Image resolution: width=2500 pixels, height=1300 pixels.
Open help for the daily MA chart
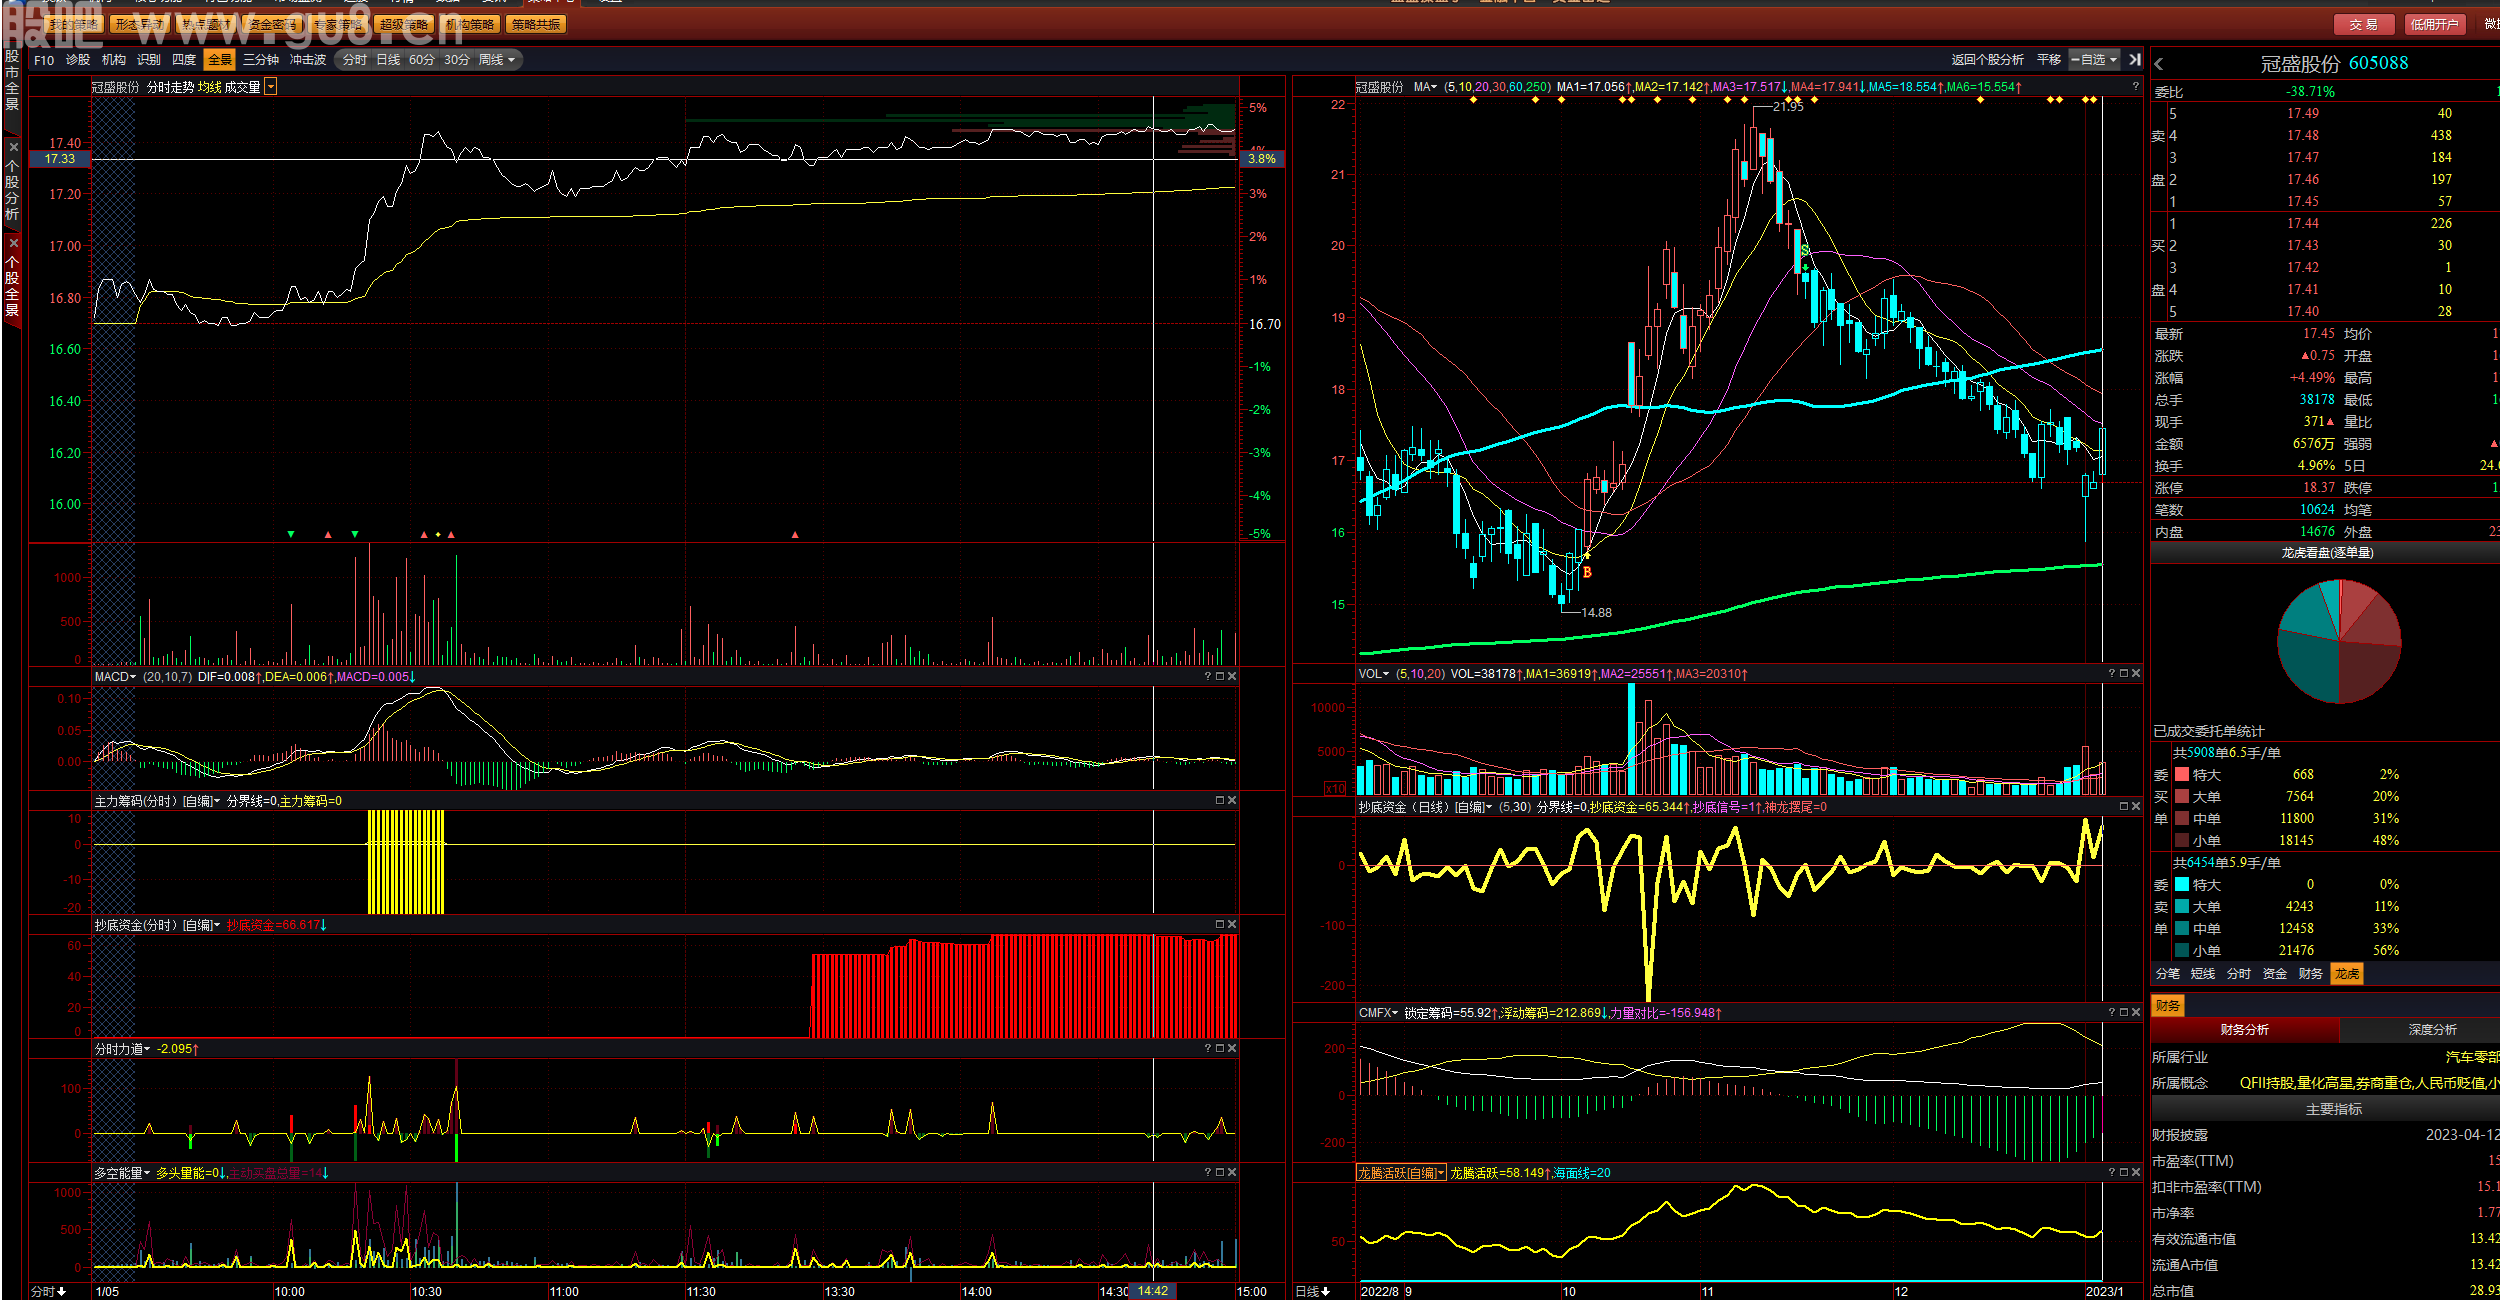point(2135,87)
